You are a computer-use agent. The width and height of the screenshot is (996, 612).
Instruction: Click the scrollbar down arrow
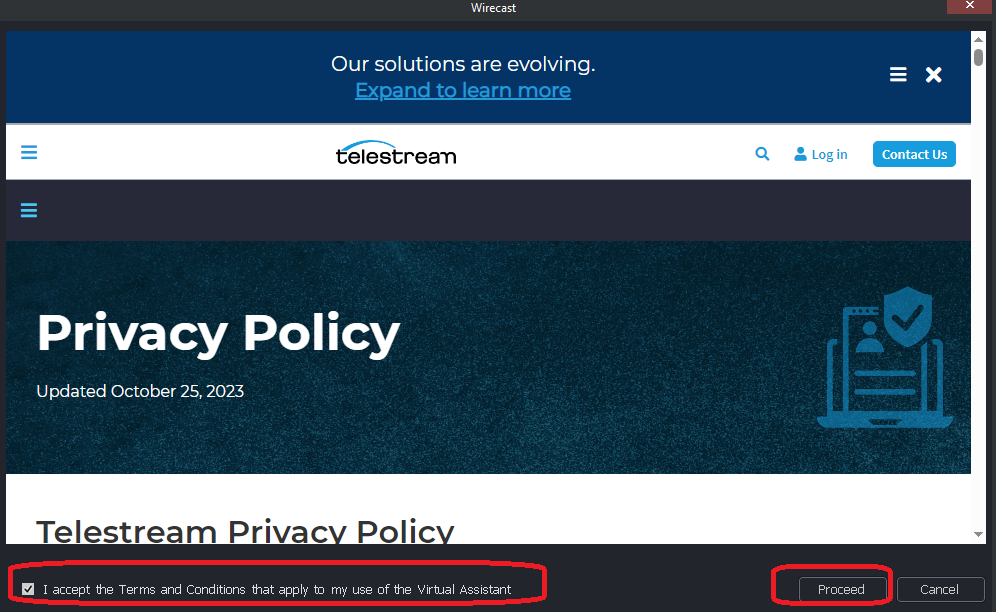pyautogui.click(x=979, y=535)
